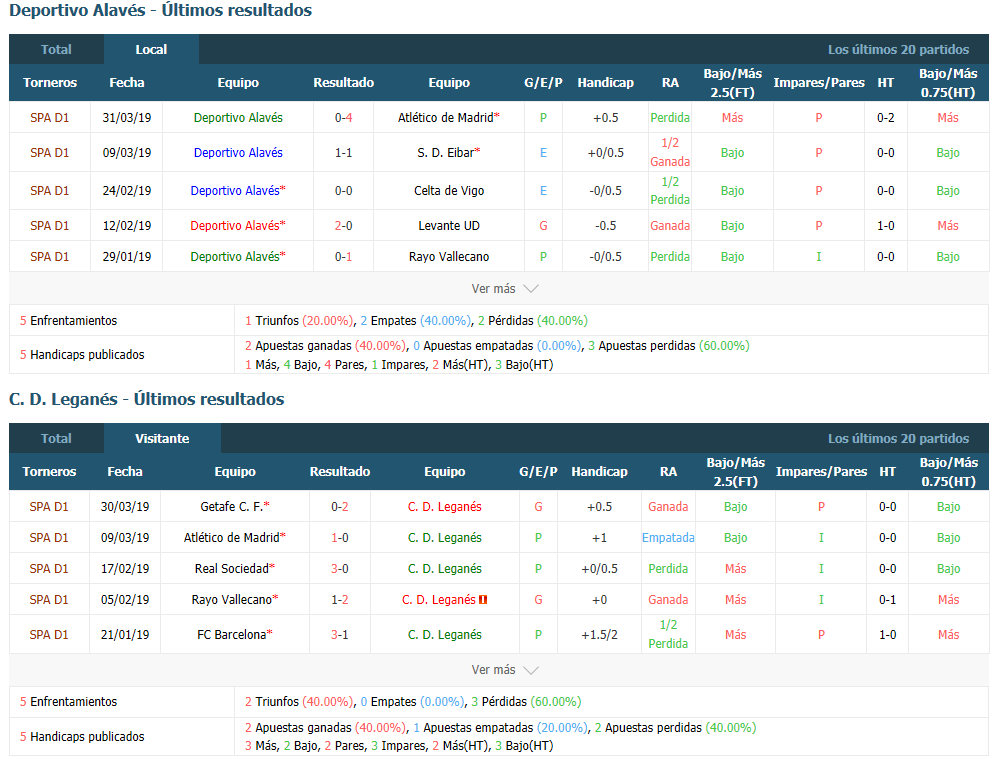
Task: Click 'Handicap' header in Leganés table
Action: coord(599,472)
